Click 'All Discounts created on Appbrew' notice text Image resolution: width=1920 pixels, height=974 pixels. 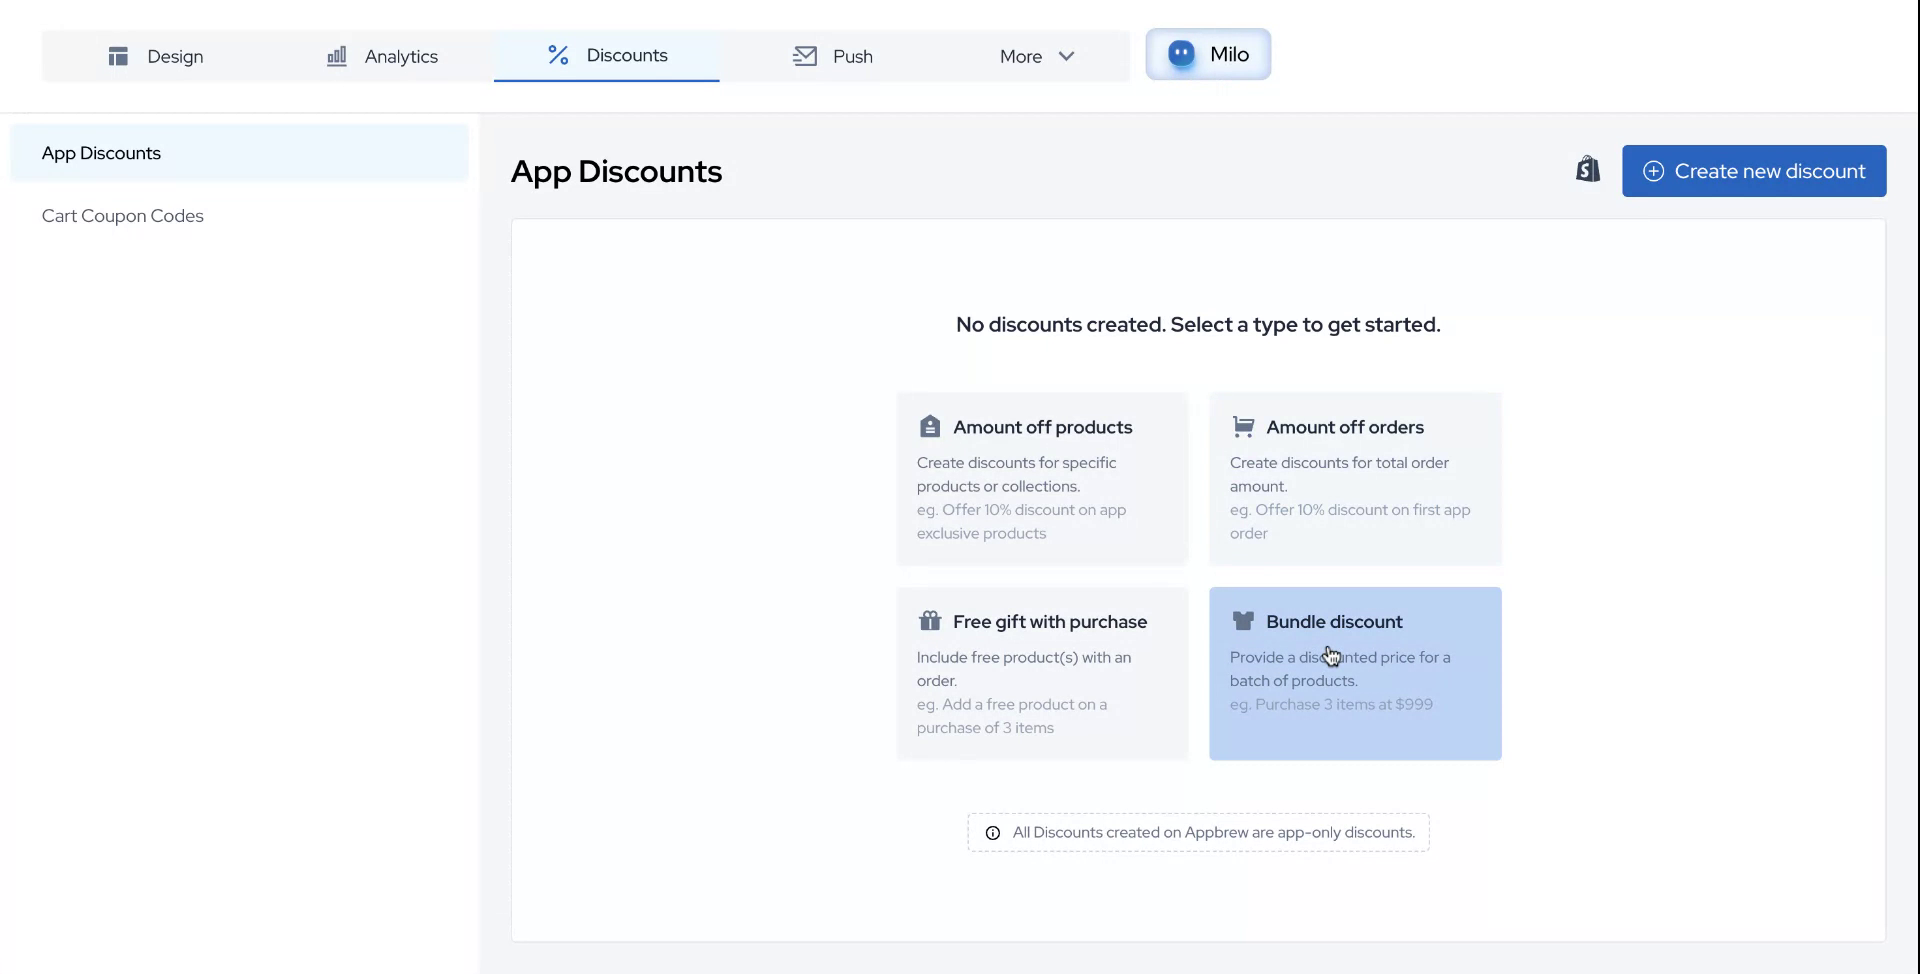pyautogui.click(x=1214, y=832)
